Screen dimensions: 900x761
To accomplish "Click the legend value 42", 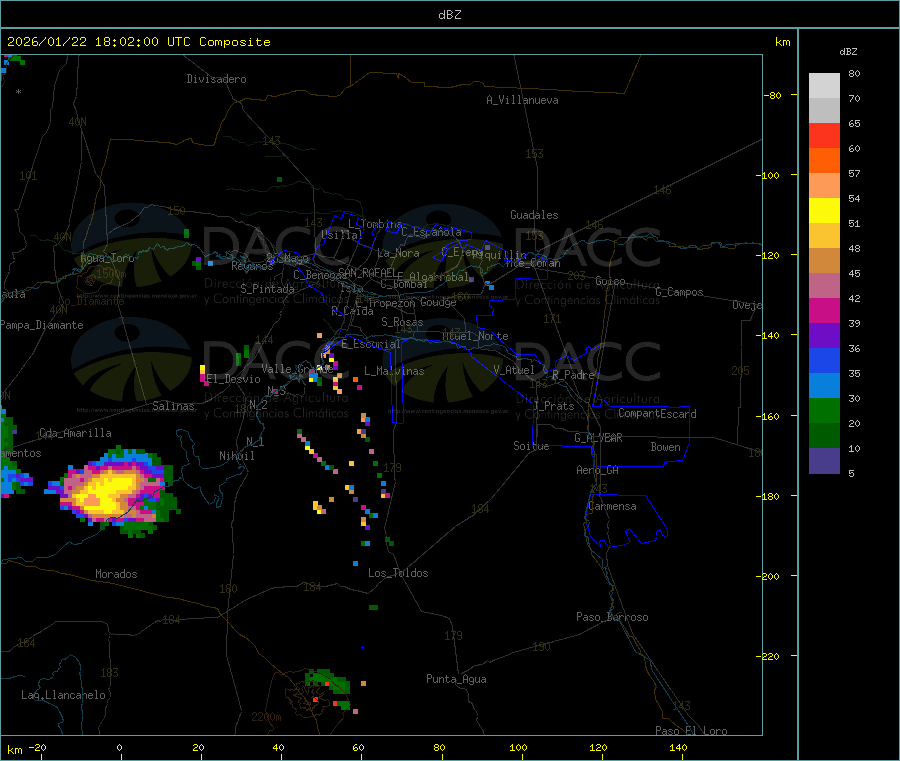I will click(x=854, y=298).
